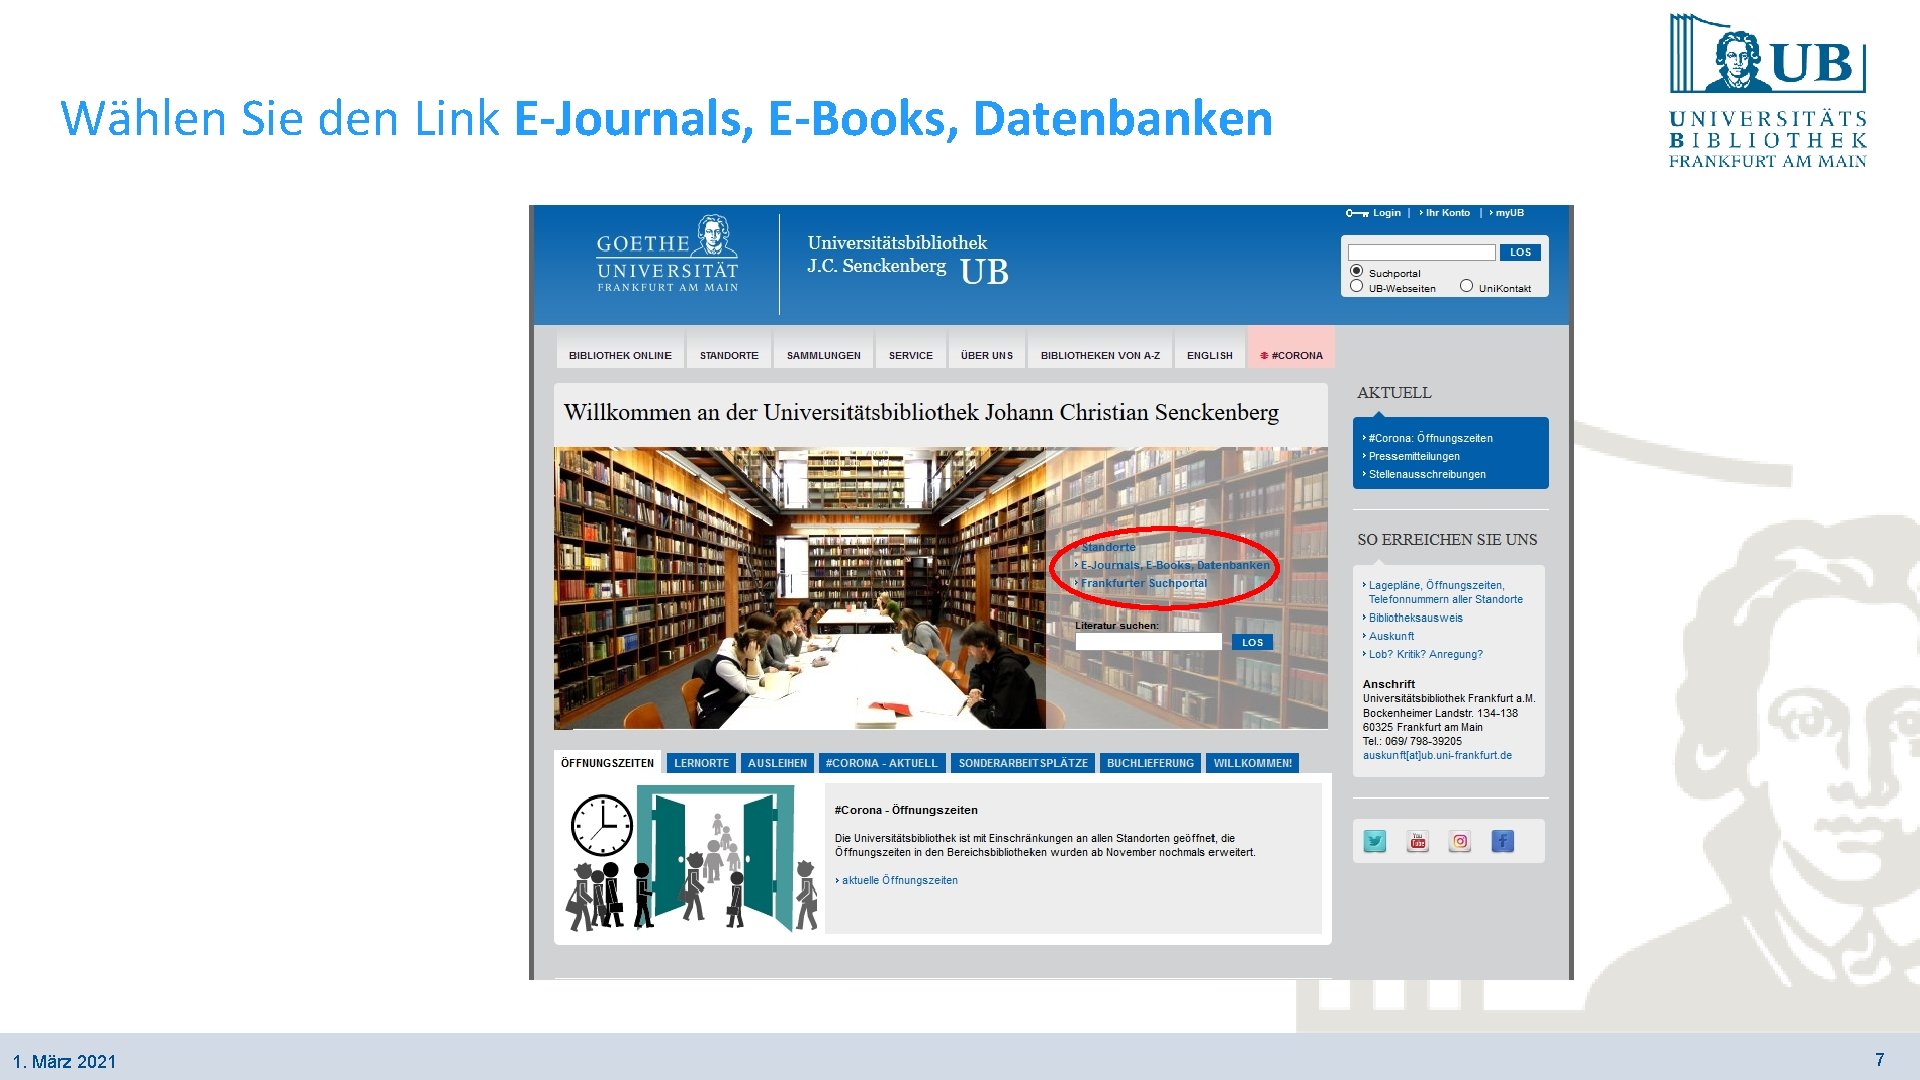Open the Bibliotheksausweis link
The height and width of the screenshot is (1080, 1920).
[x=1414, y=618]
